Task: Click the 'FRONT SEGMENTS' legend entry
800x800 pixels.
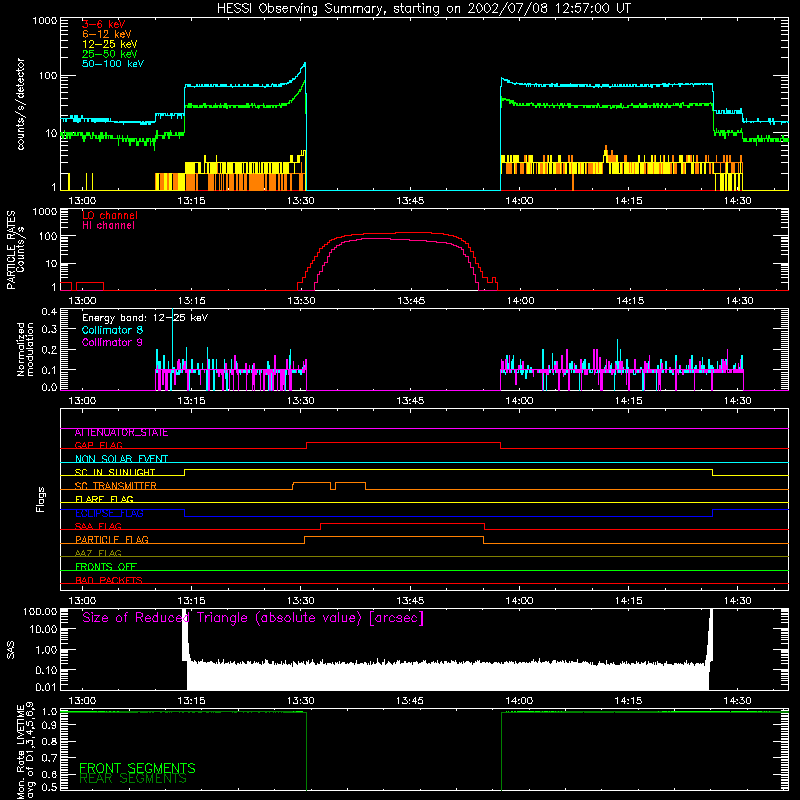Action: click(137, 768)
